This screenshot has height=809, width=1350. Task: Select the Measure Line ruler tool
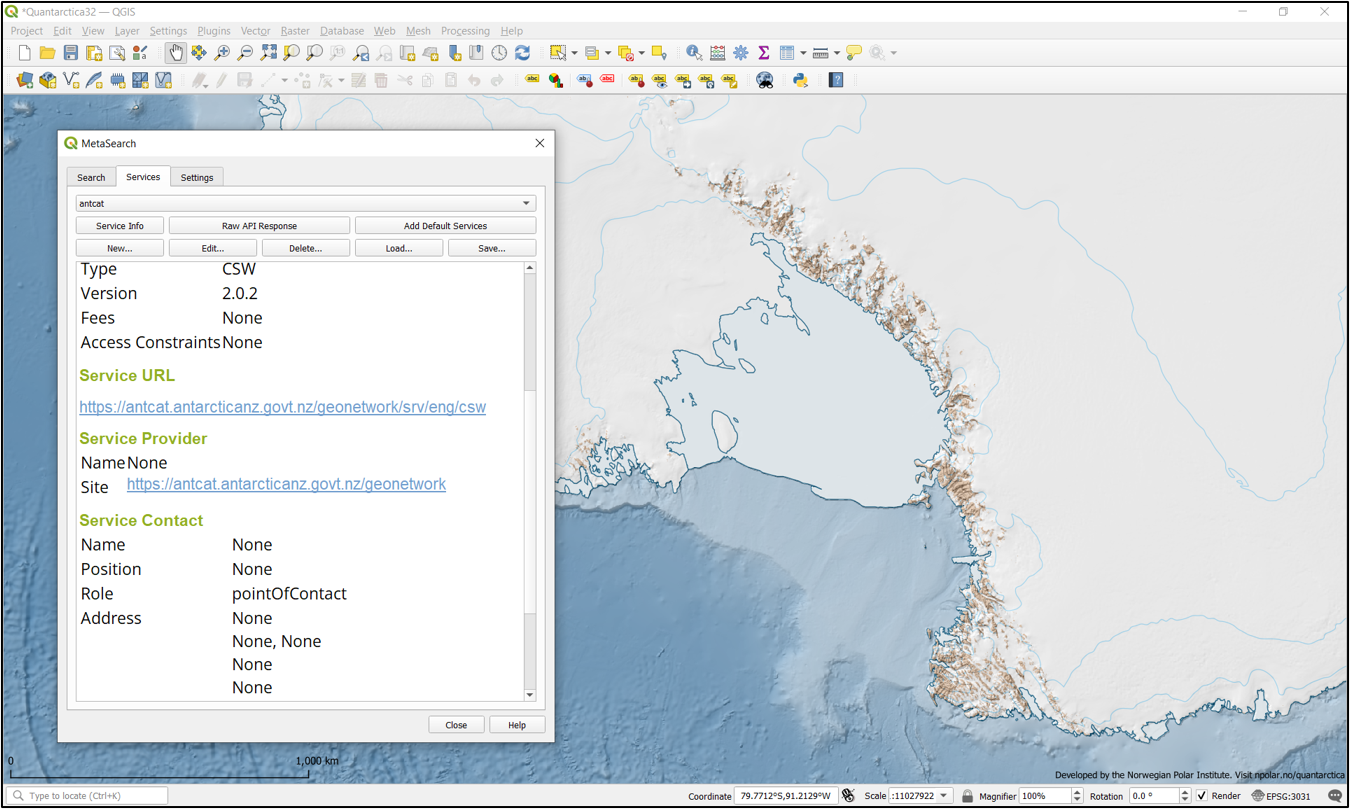[x=821, y=53]
